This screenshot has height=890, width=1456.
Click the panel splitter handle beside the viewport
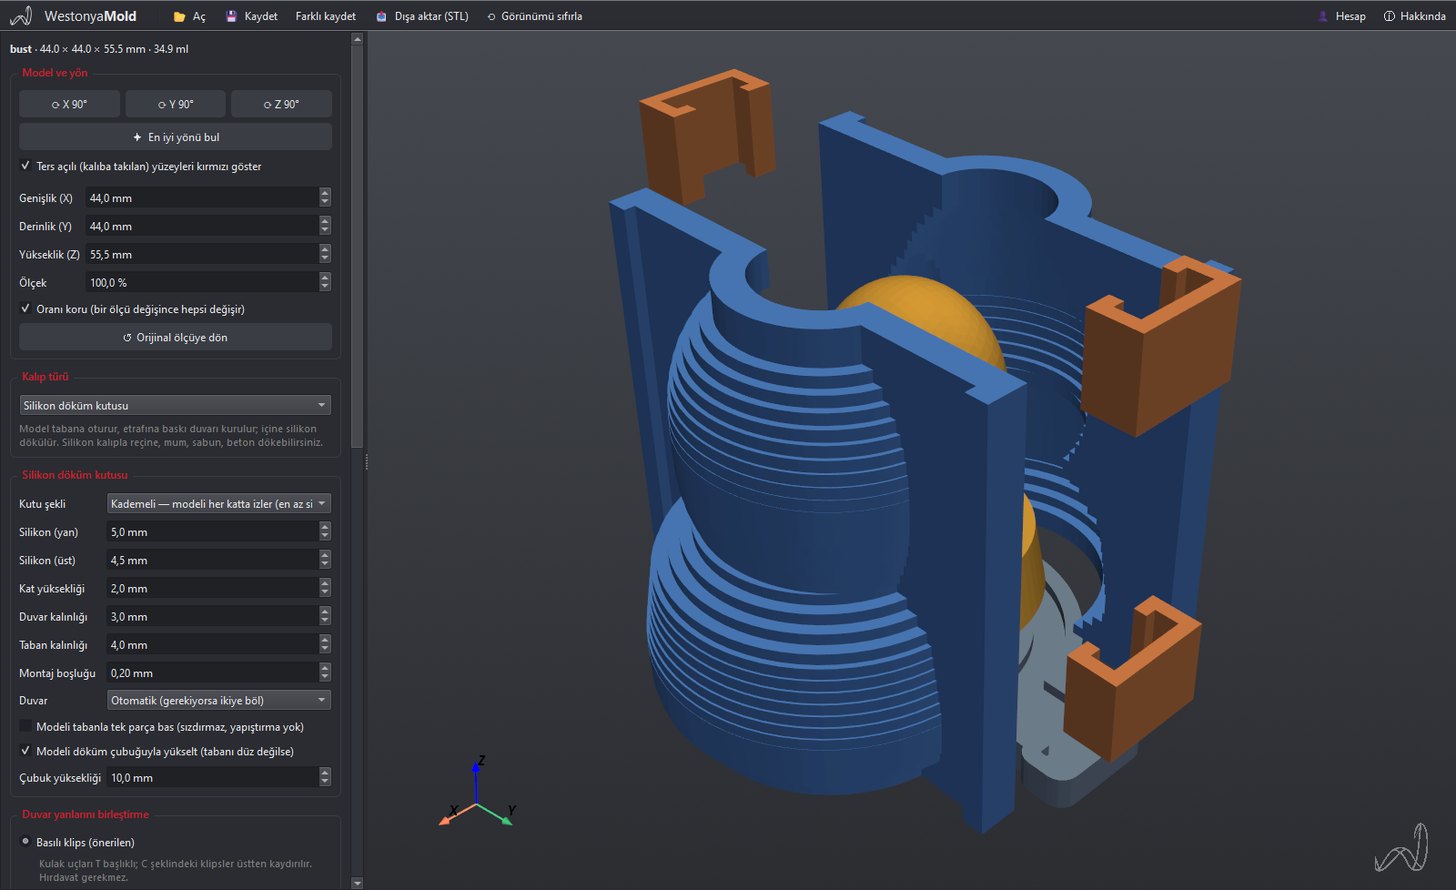(x=366, y=461)
